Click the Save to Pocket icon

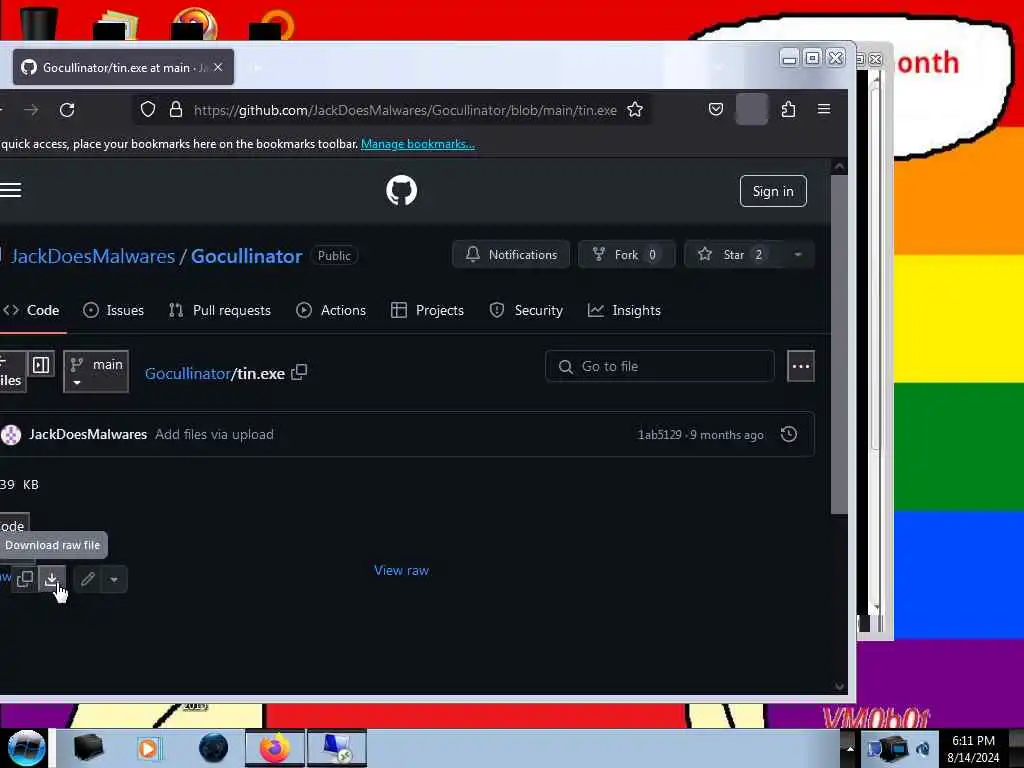716,109
